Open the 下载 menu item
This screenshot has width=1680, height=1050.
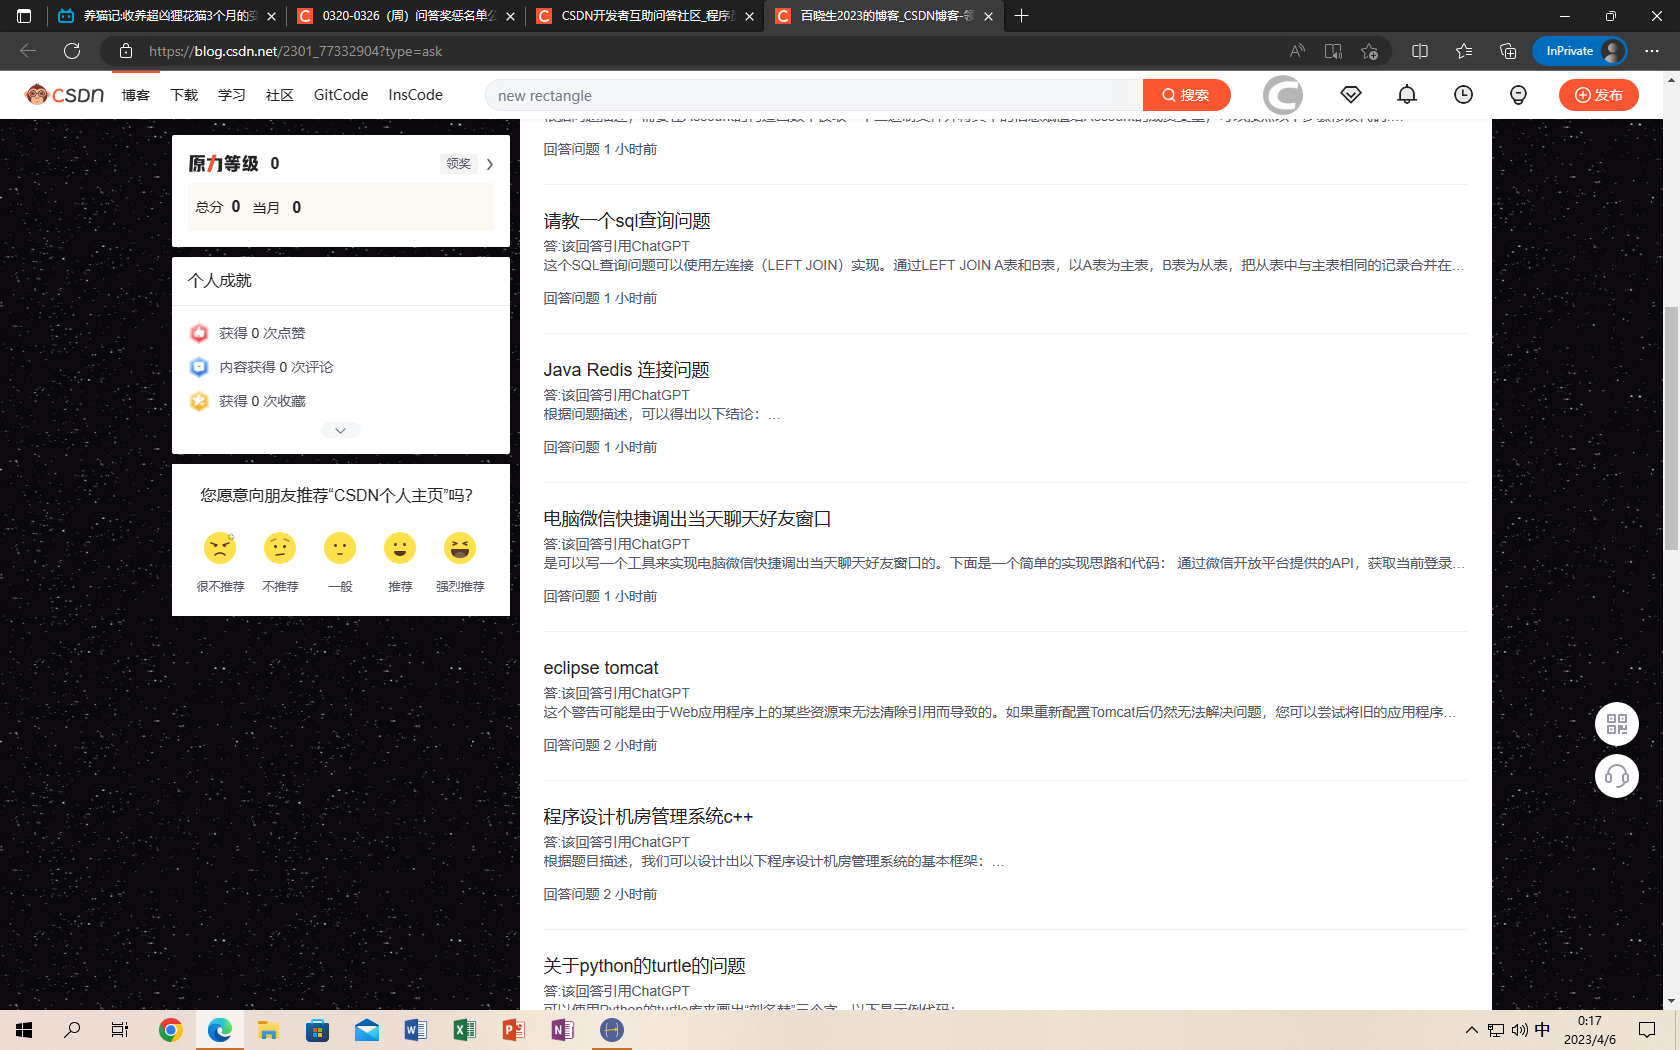tap(184, 95)
